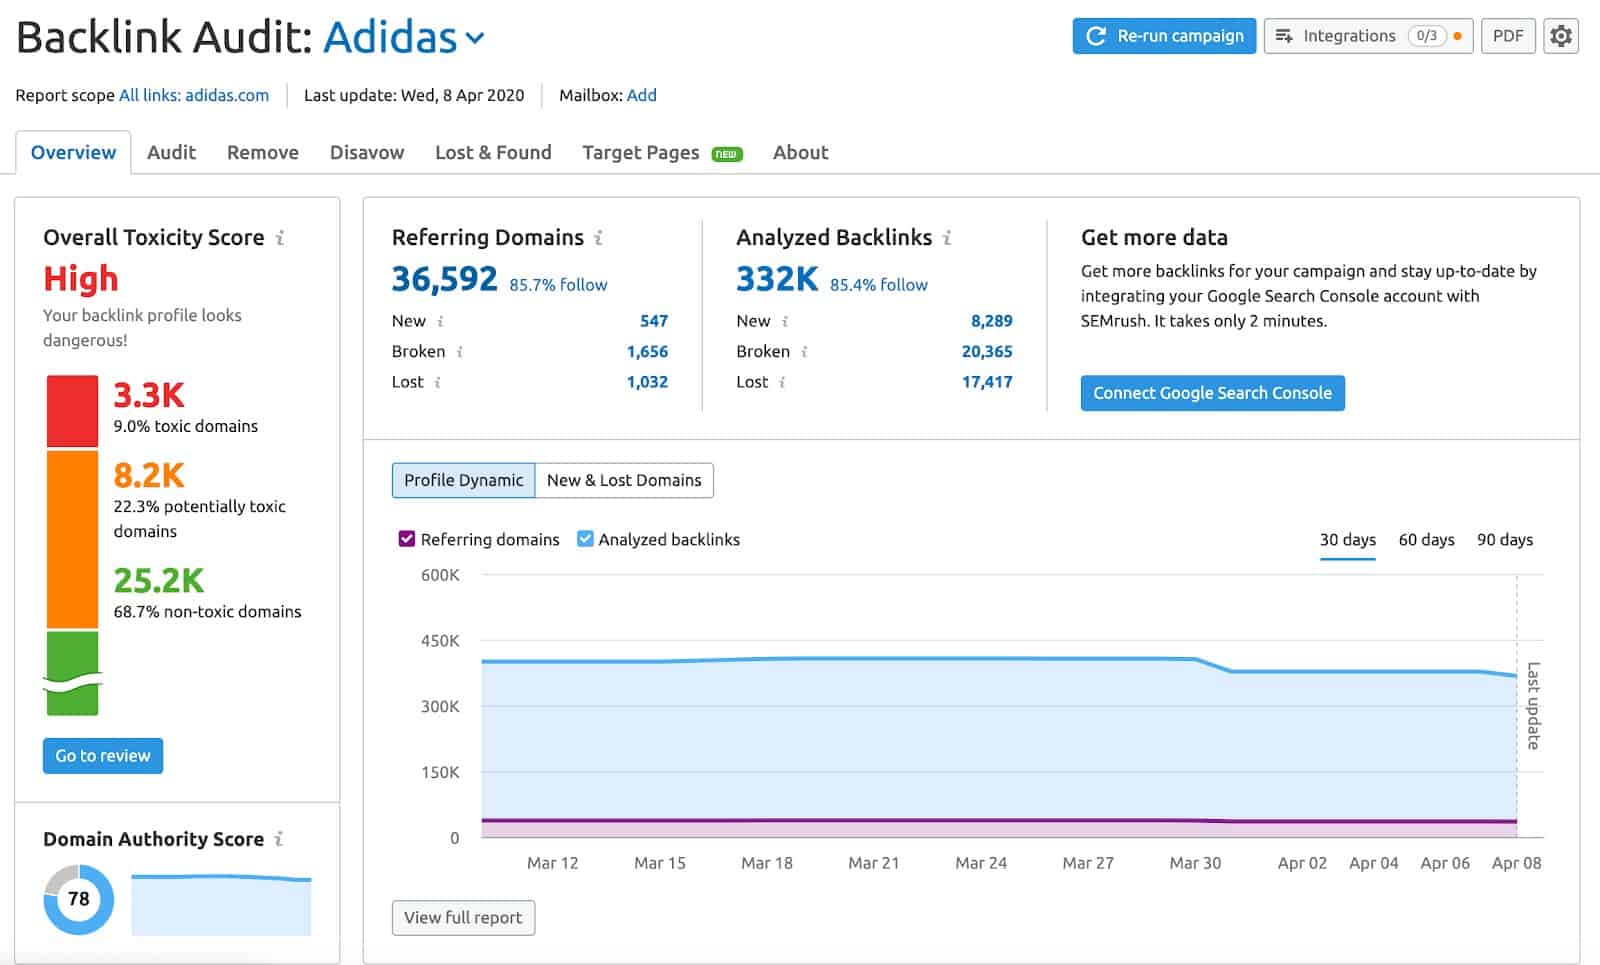Viewport: 1600px width, 965px height.
Task: Click info icon next to Referring Domains Lost
Action: [x=437, y=382]
